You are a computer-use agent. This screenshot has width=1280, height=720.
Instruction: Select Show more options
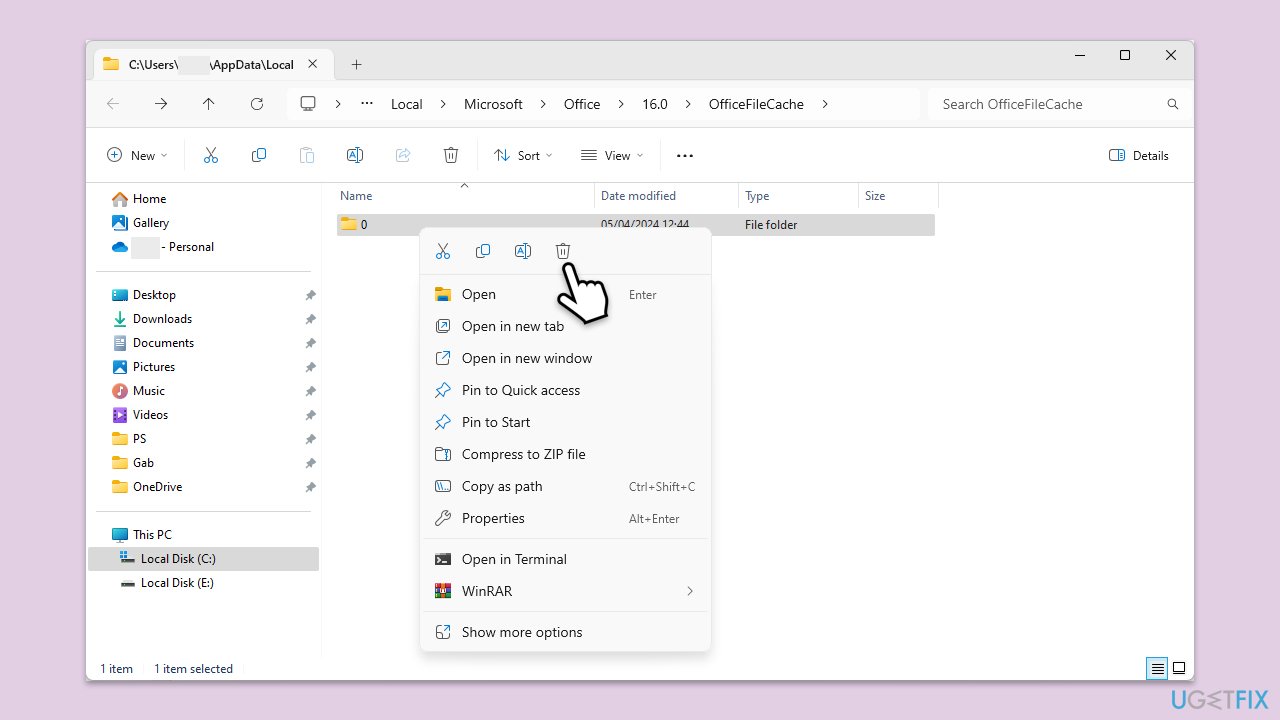coord(565,632)
